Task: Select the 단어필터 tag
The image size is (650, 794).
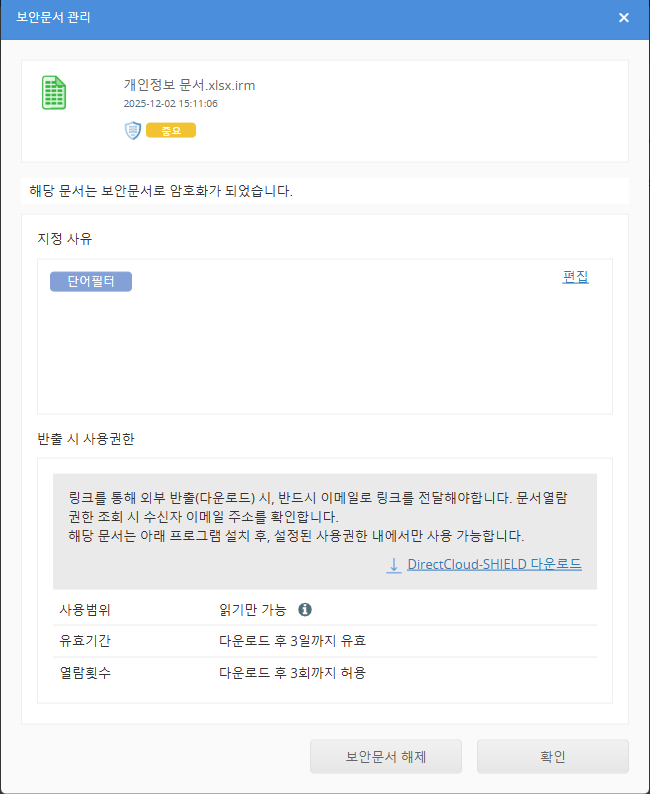Action: (91, 282)
